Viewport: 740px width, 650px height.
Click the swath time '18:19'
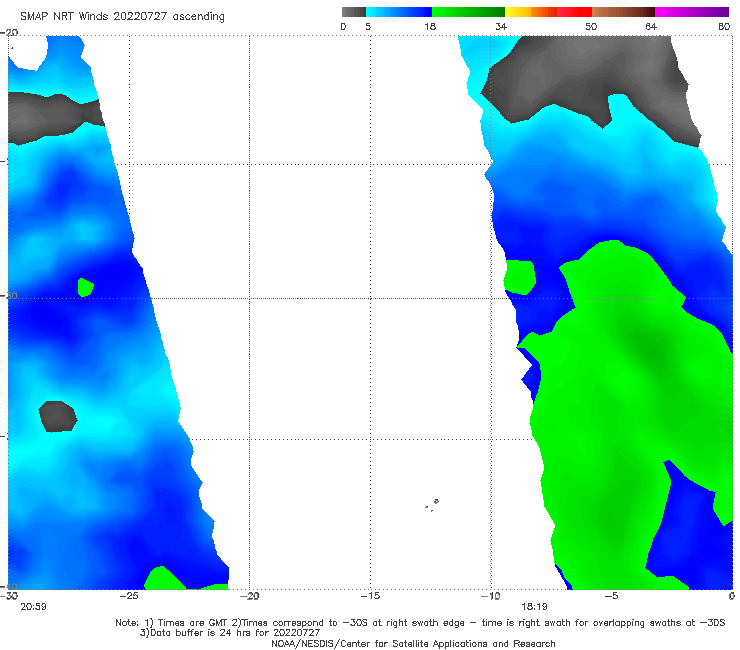pyautogui.click(x=534, y=607)
